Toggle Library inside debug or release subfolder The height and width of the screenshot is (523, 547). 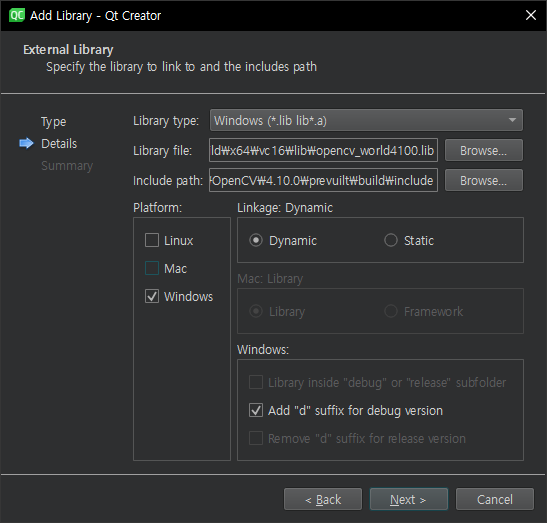point(256,382)
